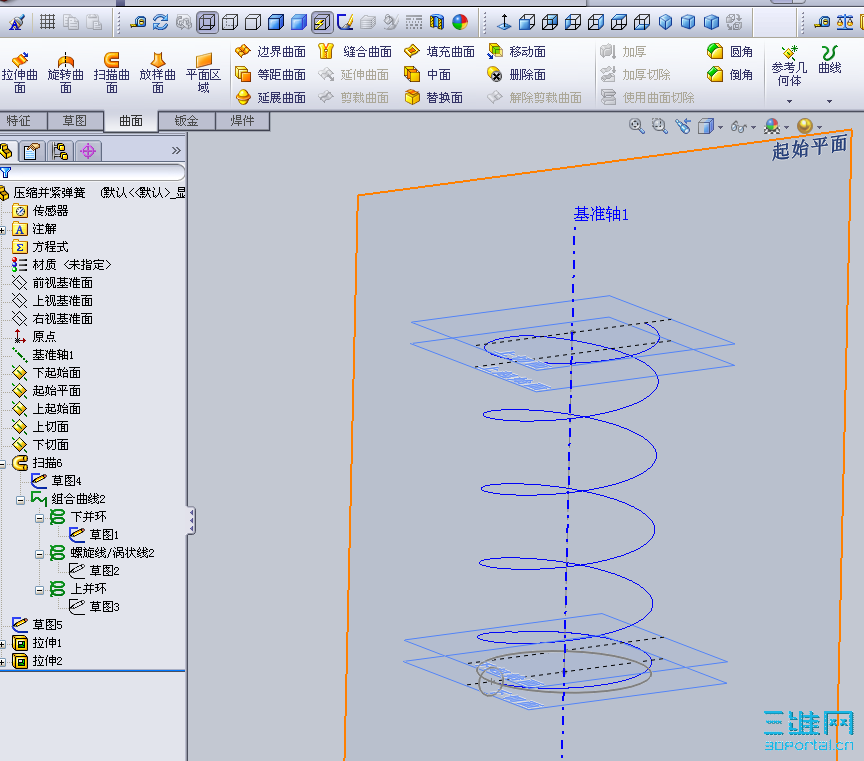Select the Swept Surface (扫描曲面) tool
The image size is (864, 761).
pyautogui.click(x=112, y=73)
